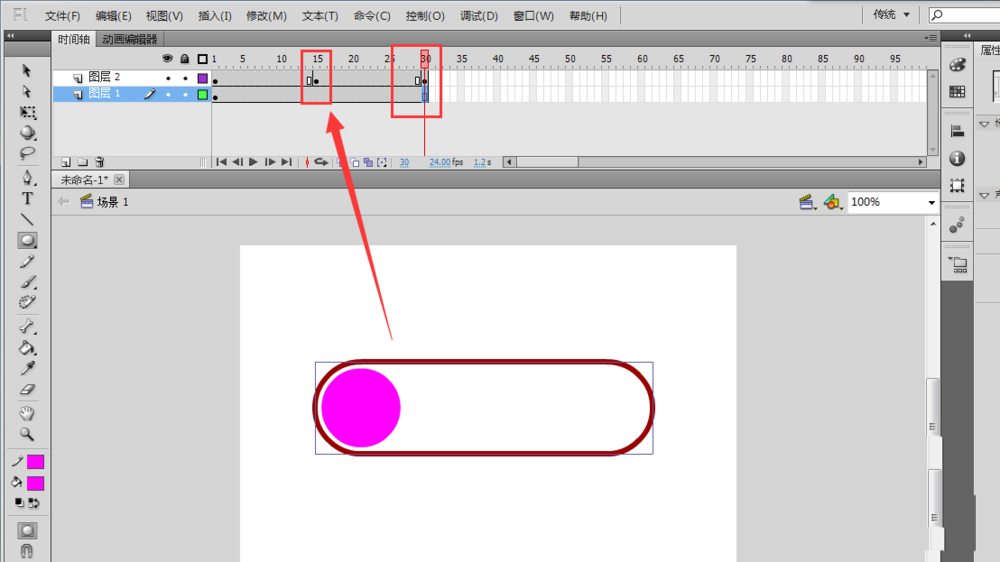The width and height of the screenshot is (1000, 562).
Task: Expand the right panel dock arrows
Action: [x=967, y=36]
